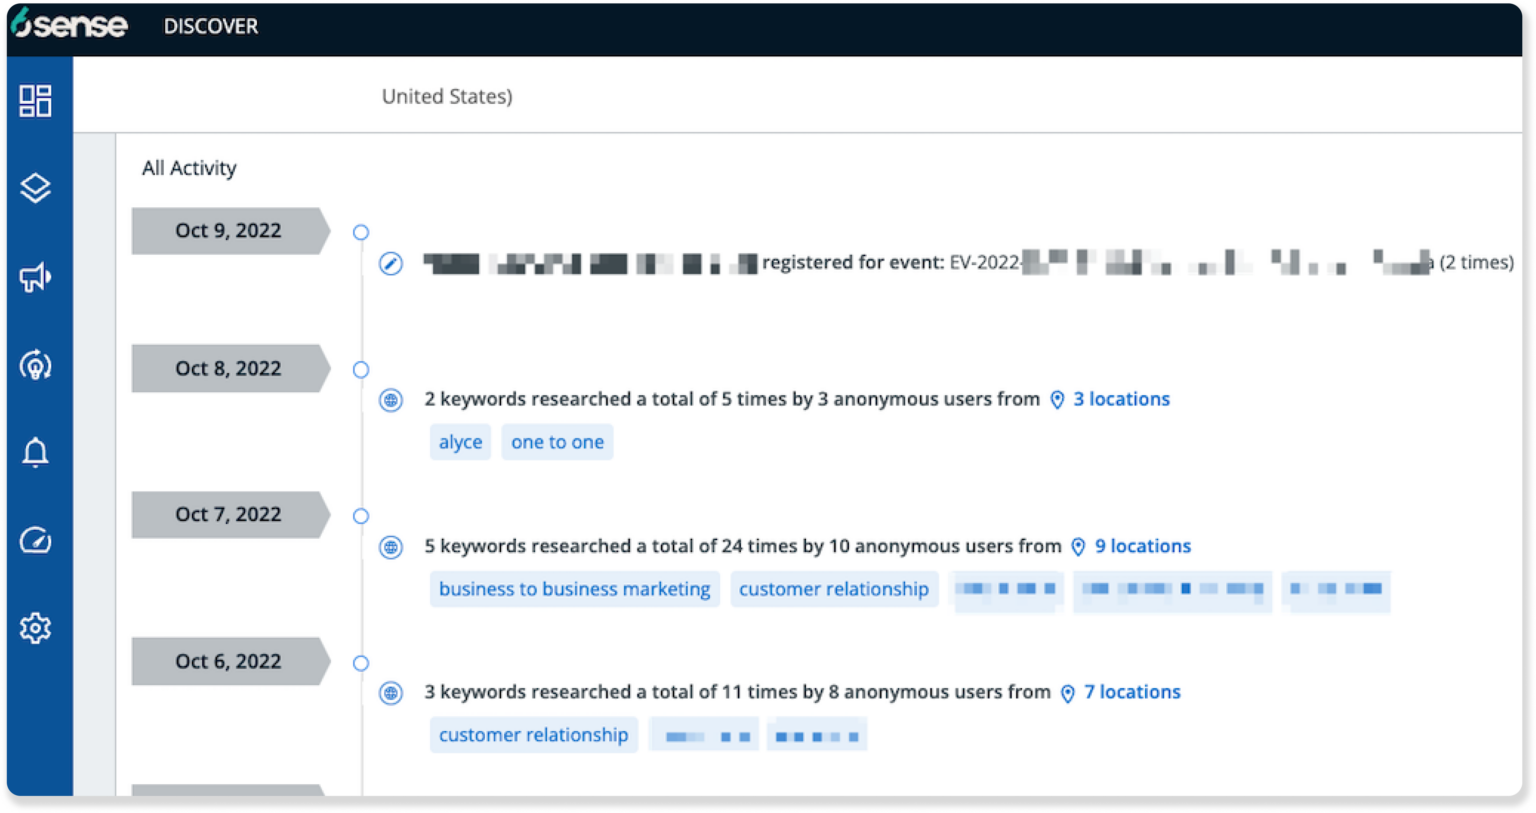Image resolution: width=1536 pixels, height=813 pixels.
Task: View the 9 locations link
Action: pos(1142,546)
